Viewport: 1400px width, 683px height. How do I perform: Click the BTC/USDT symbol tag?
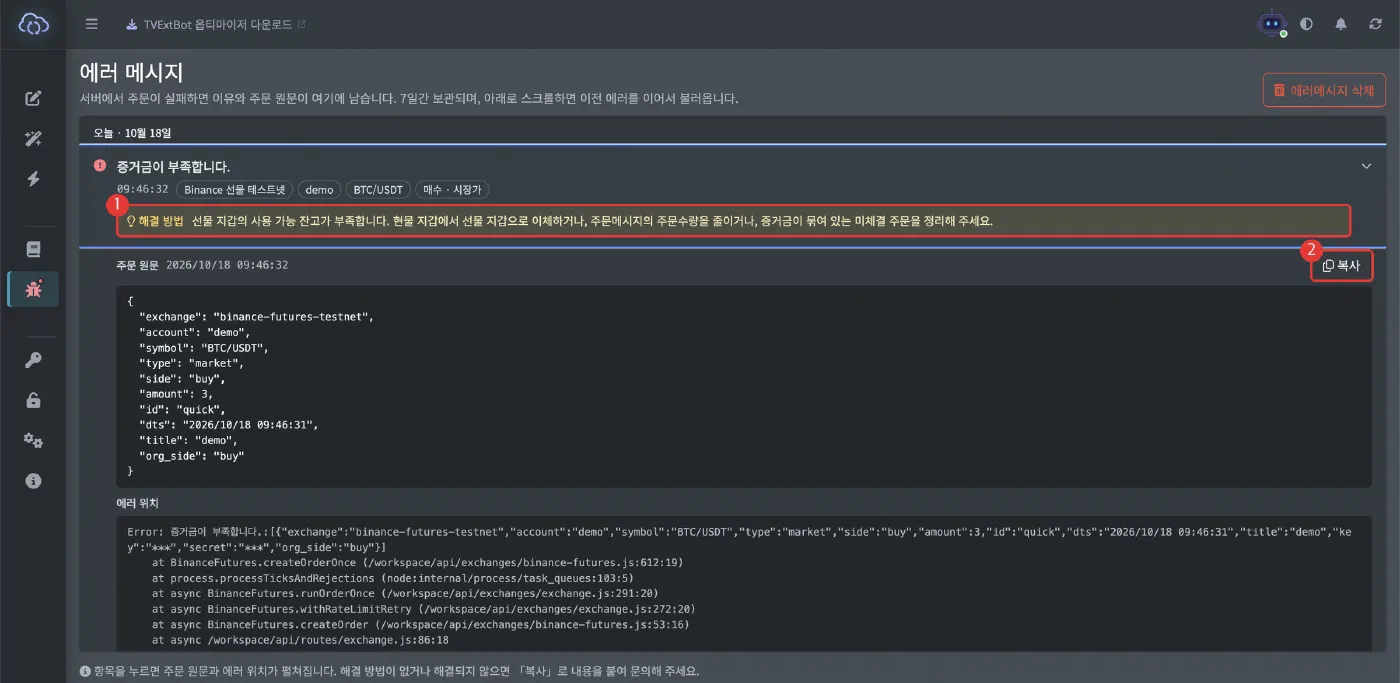click(378, 190)
